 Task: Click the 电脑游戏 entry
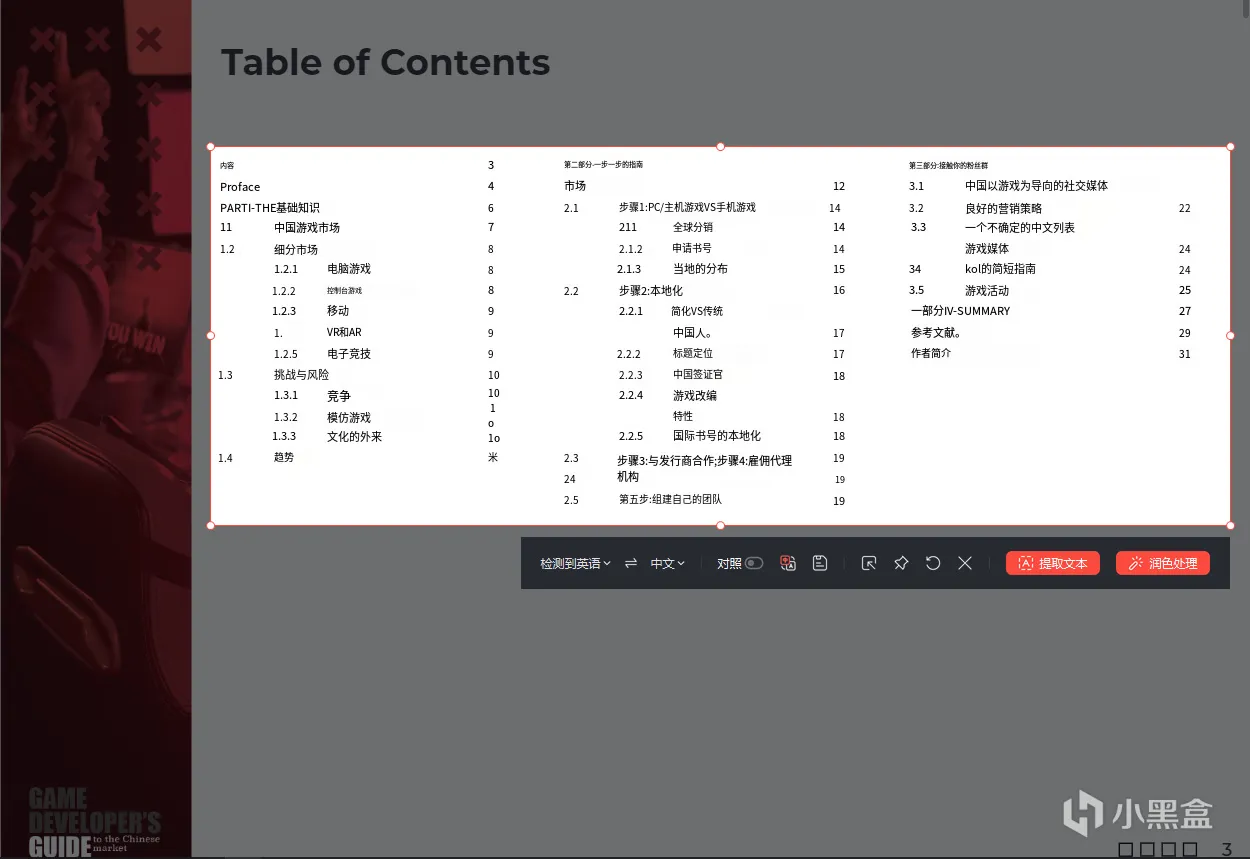coord(349,269)
